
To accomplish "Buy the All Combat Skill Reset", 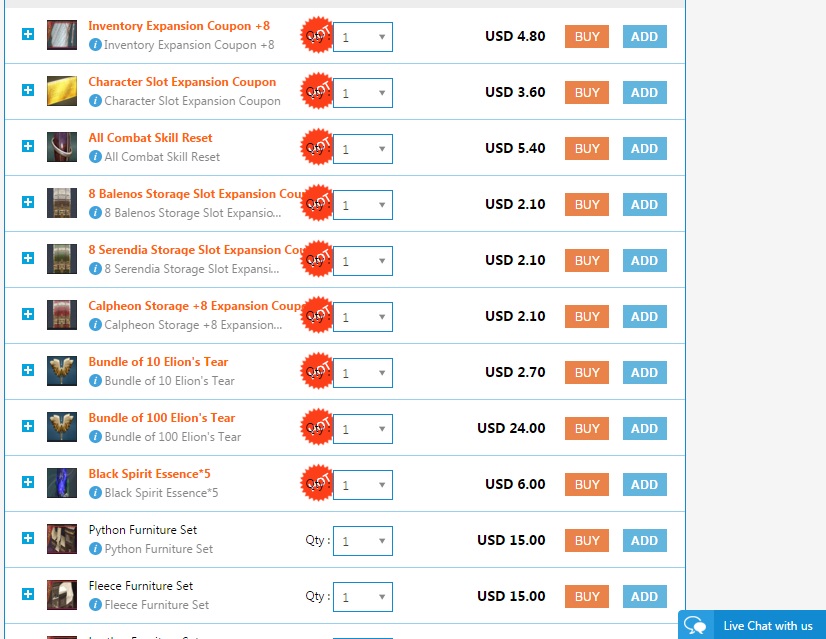I will [587, 148].
